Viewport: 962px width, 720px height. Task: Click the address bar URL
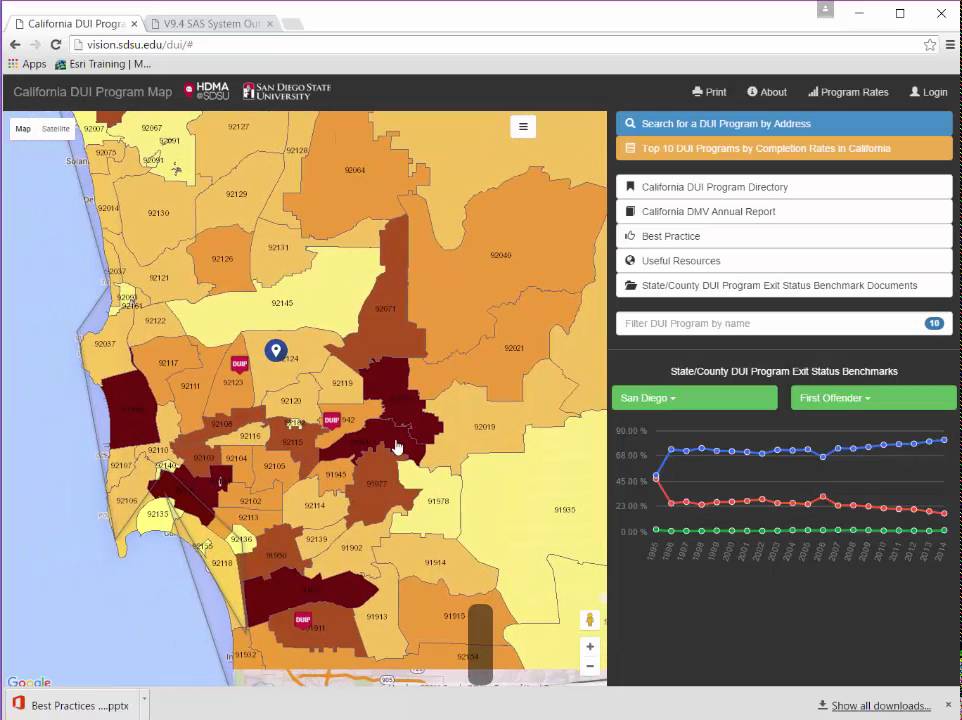pos(140,45)
